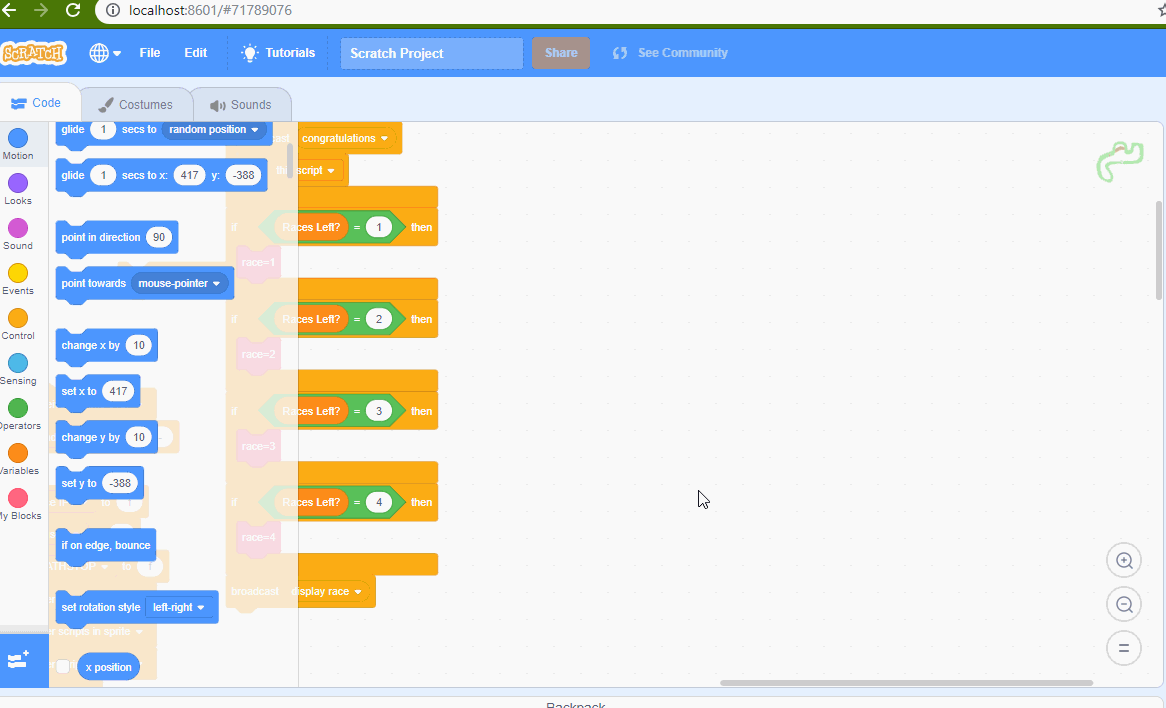Switch to the Costumes tab

click(x=136, y=105)
